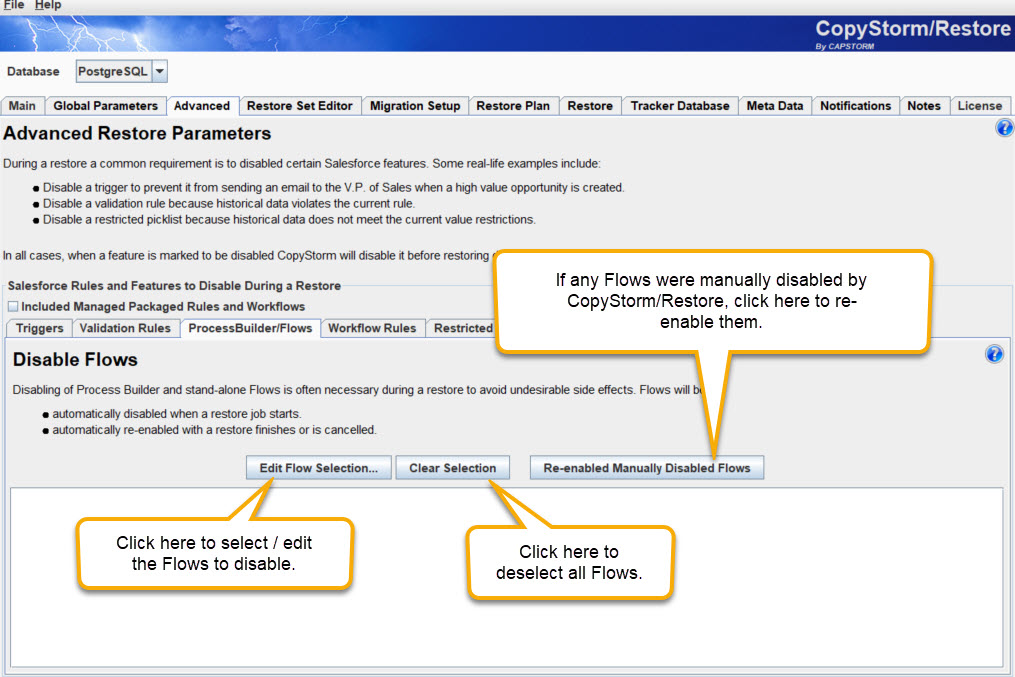The width and height of the screenshot is (1015, 677).
Task: Click the Clear Selection button
Action: (452, 468)
